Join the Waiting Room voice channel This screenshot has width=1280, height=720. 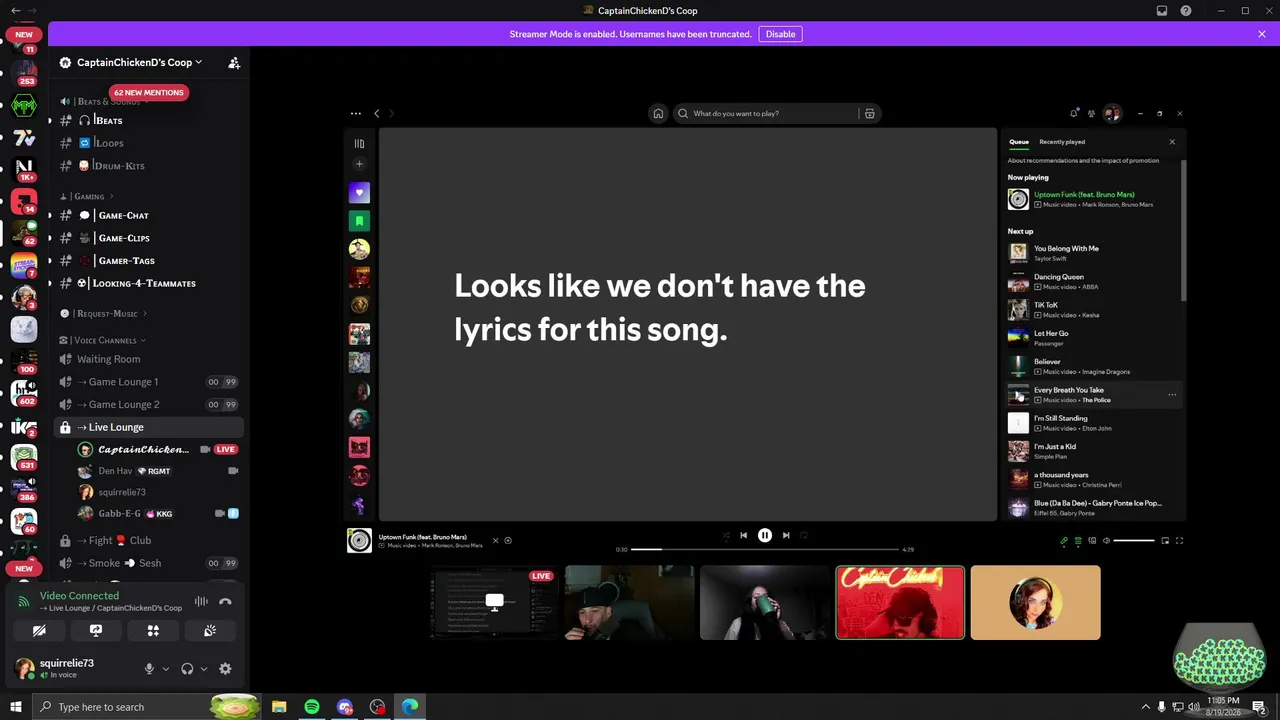pos(148,359)
